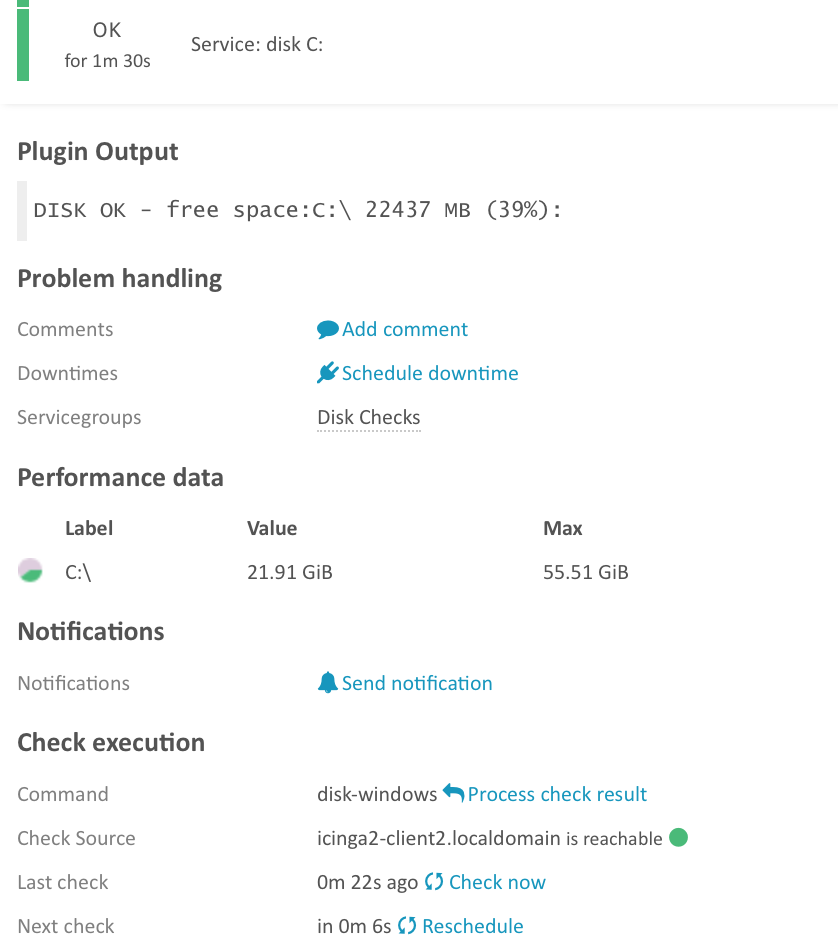838x944 pixels.
Task: Click the bell icon beside Send notification
Action: [x=328, y=682]
